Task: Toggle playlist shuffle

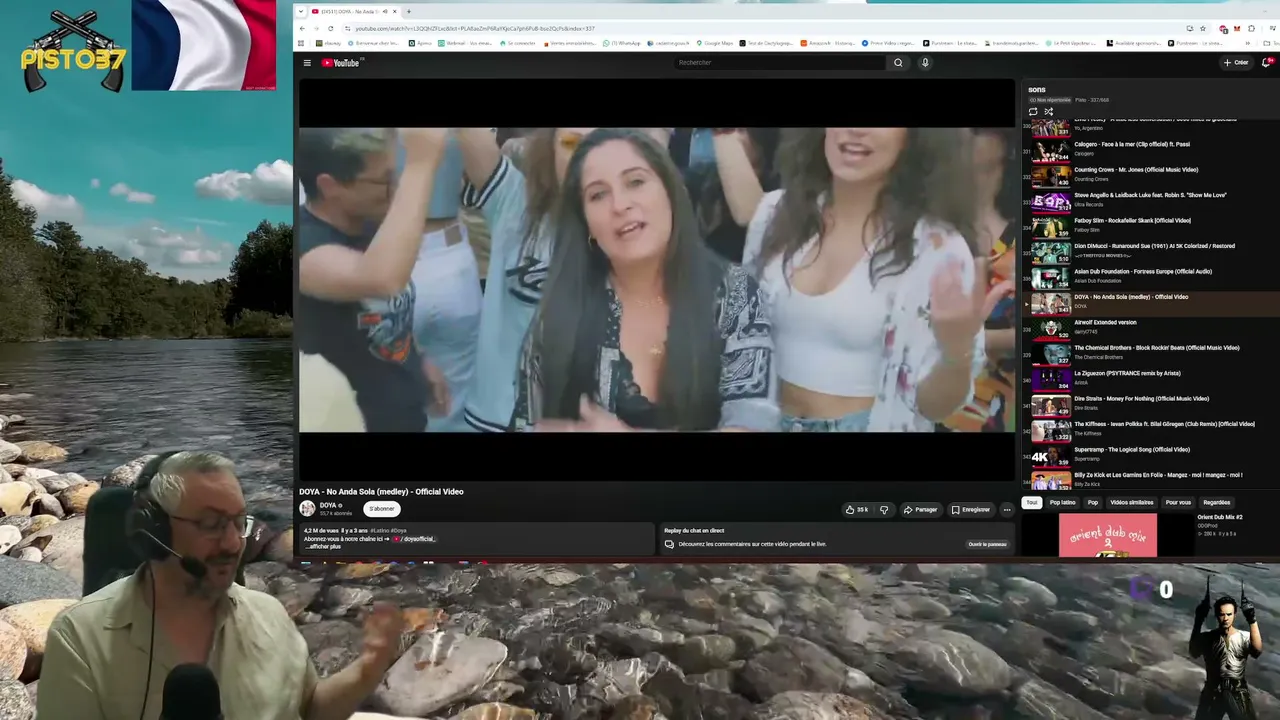Action: click(x=1048, y=111)
